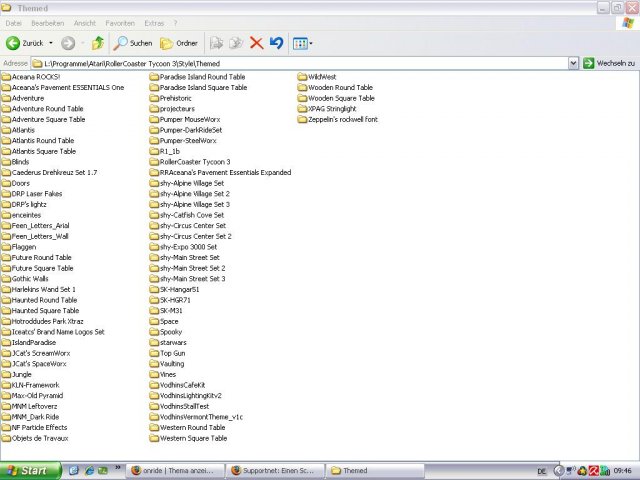Screen dimensions: 640x480
Task: Select the WildWest folder
Action: 317,77
